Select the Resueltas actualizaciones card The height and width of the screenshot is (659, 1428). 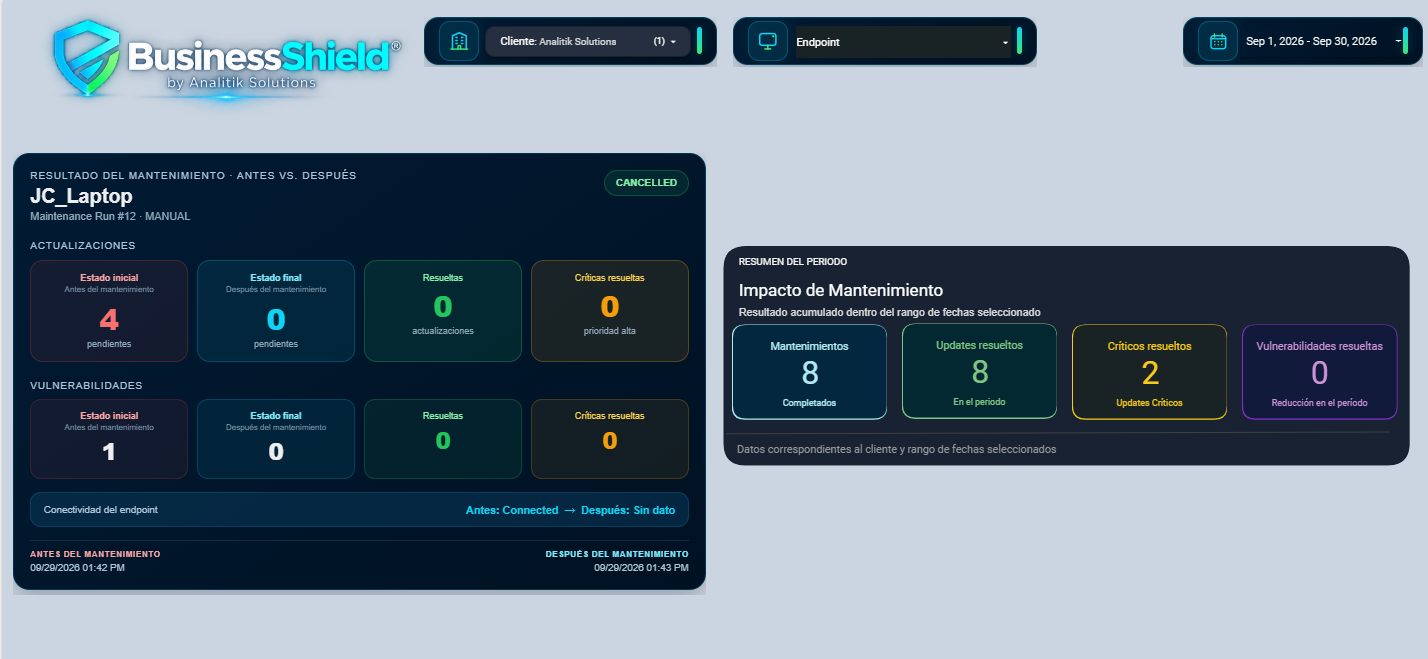443,311
